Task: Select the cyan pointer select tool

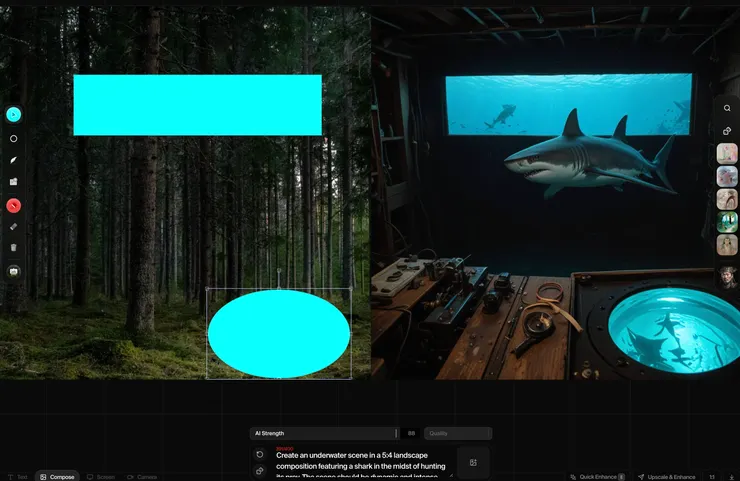Action: 14,114
